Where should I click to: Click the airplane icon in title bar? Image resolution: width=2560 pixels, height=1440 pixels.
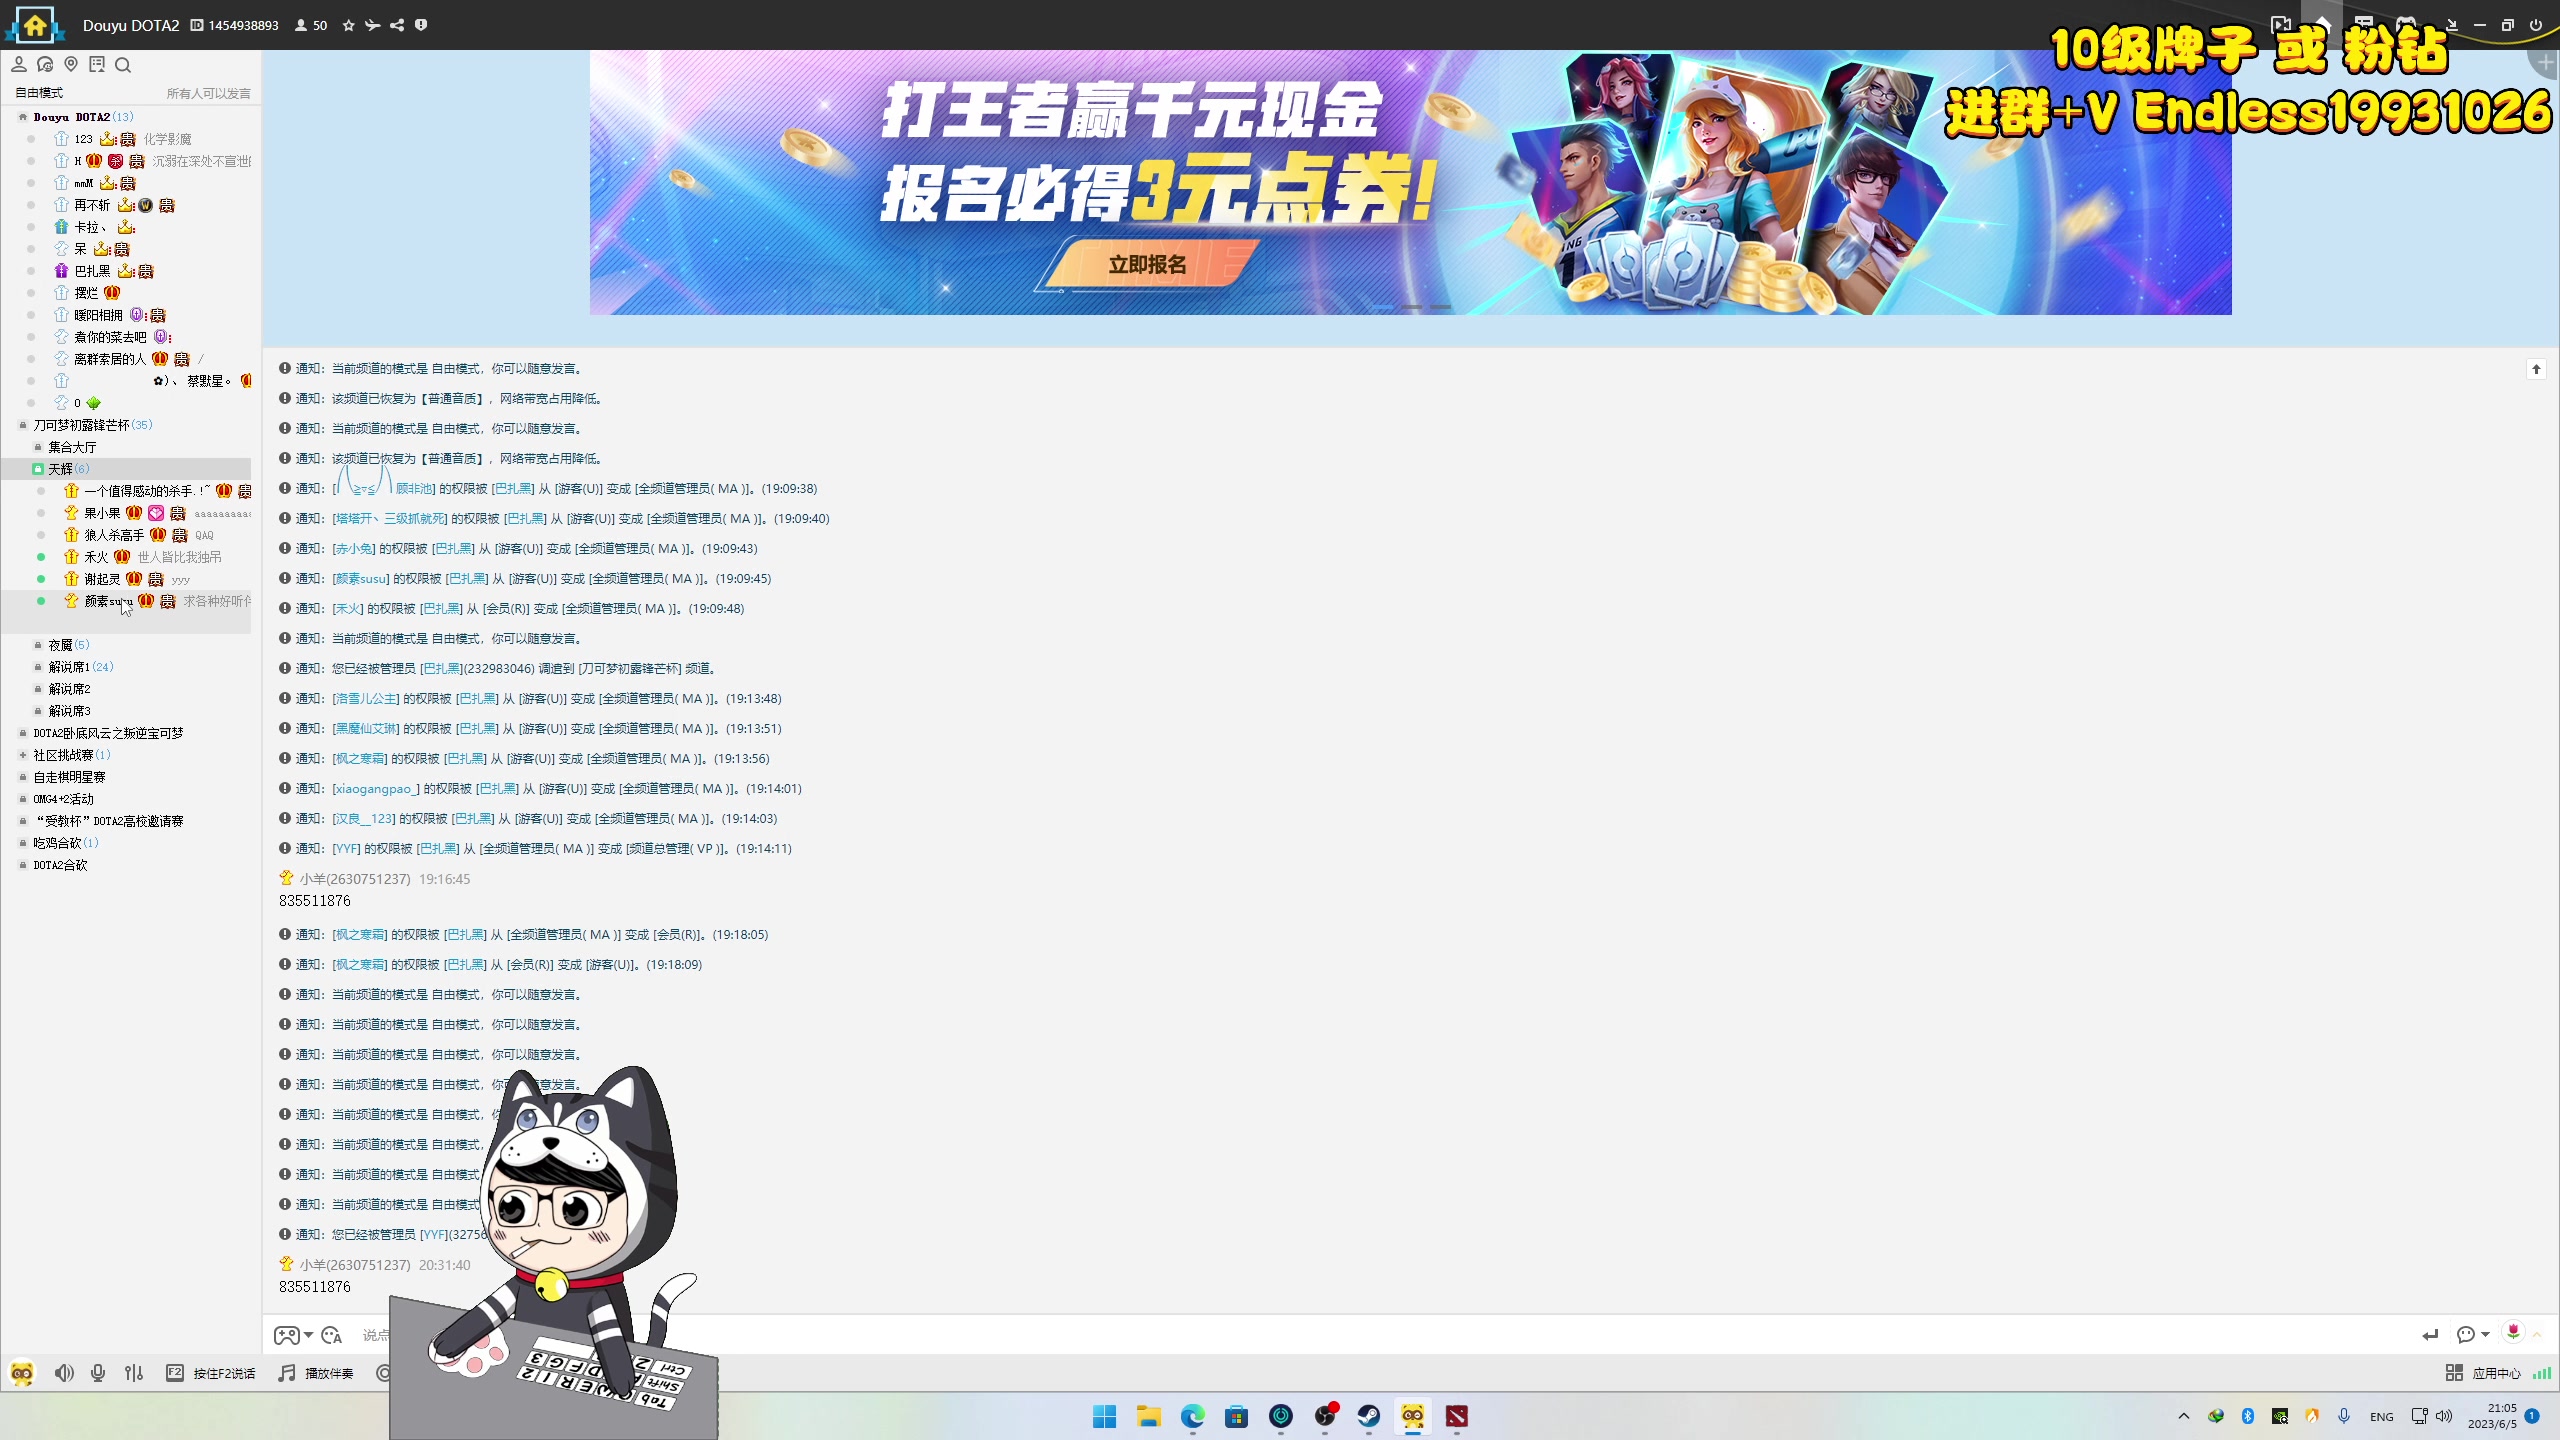373,25
